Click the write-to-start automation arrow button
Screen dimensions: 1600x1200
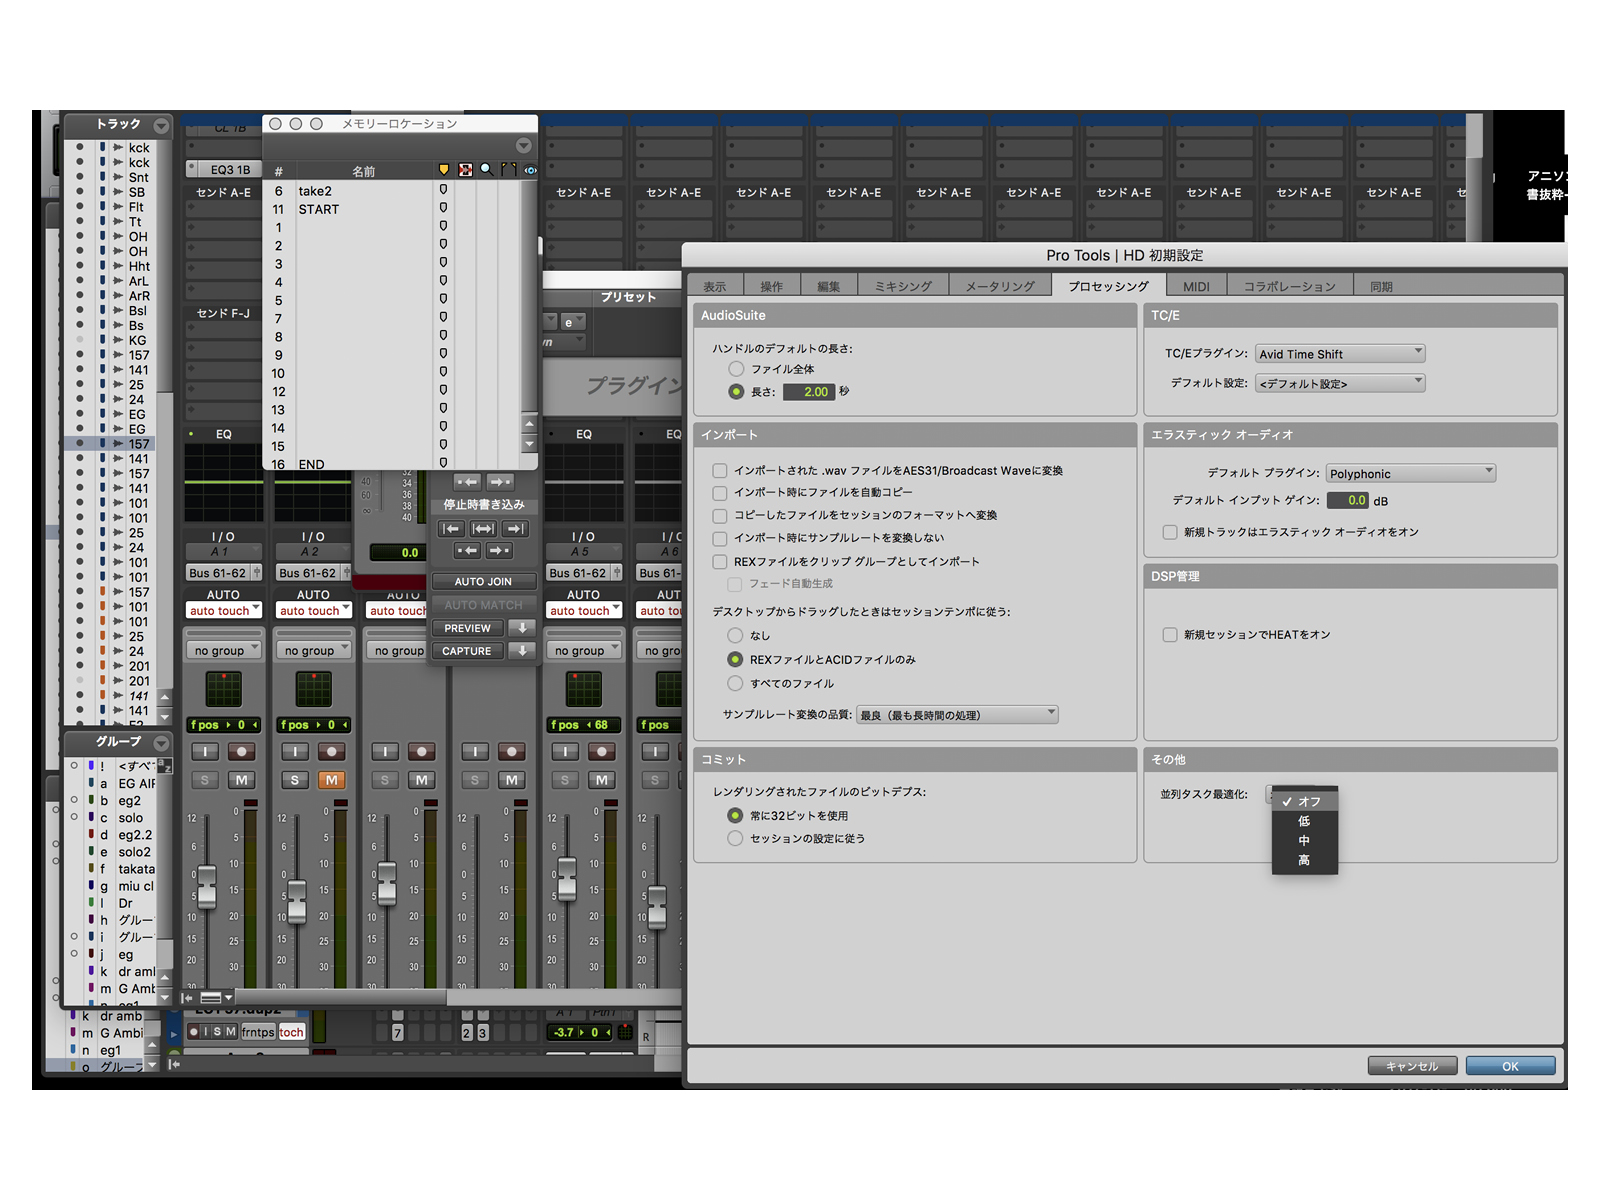(x=451, y=528)
